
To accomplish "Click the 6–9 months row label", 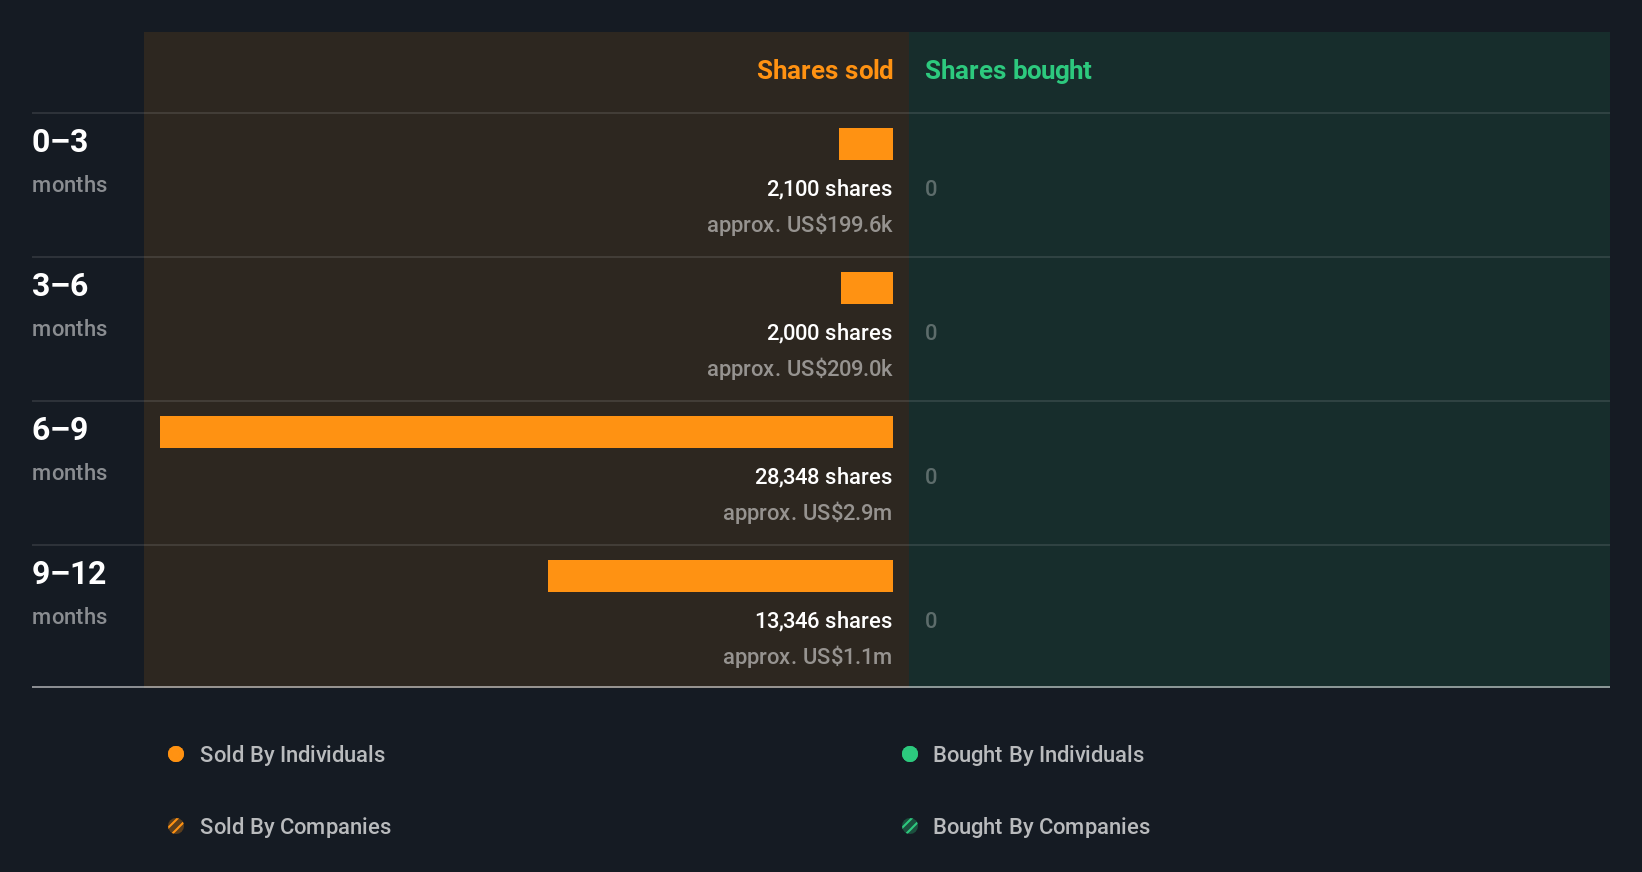I will 69,448.
